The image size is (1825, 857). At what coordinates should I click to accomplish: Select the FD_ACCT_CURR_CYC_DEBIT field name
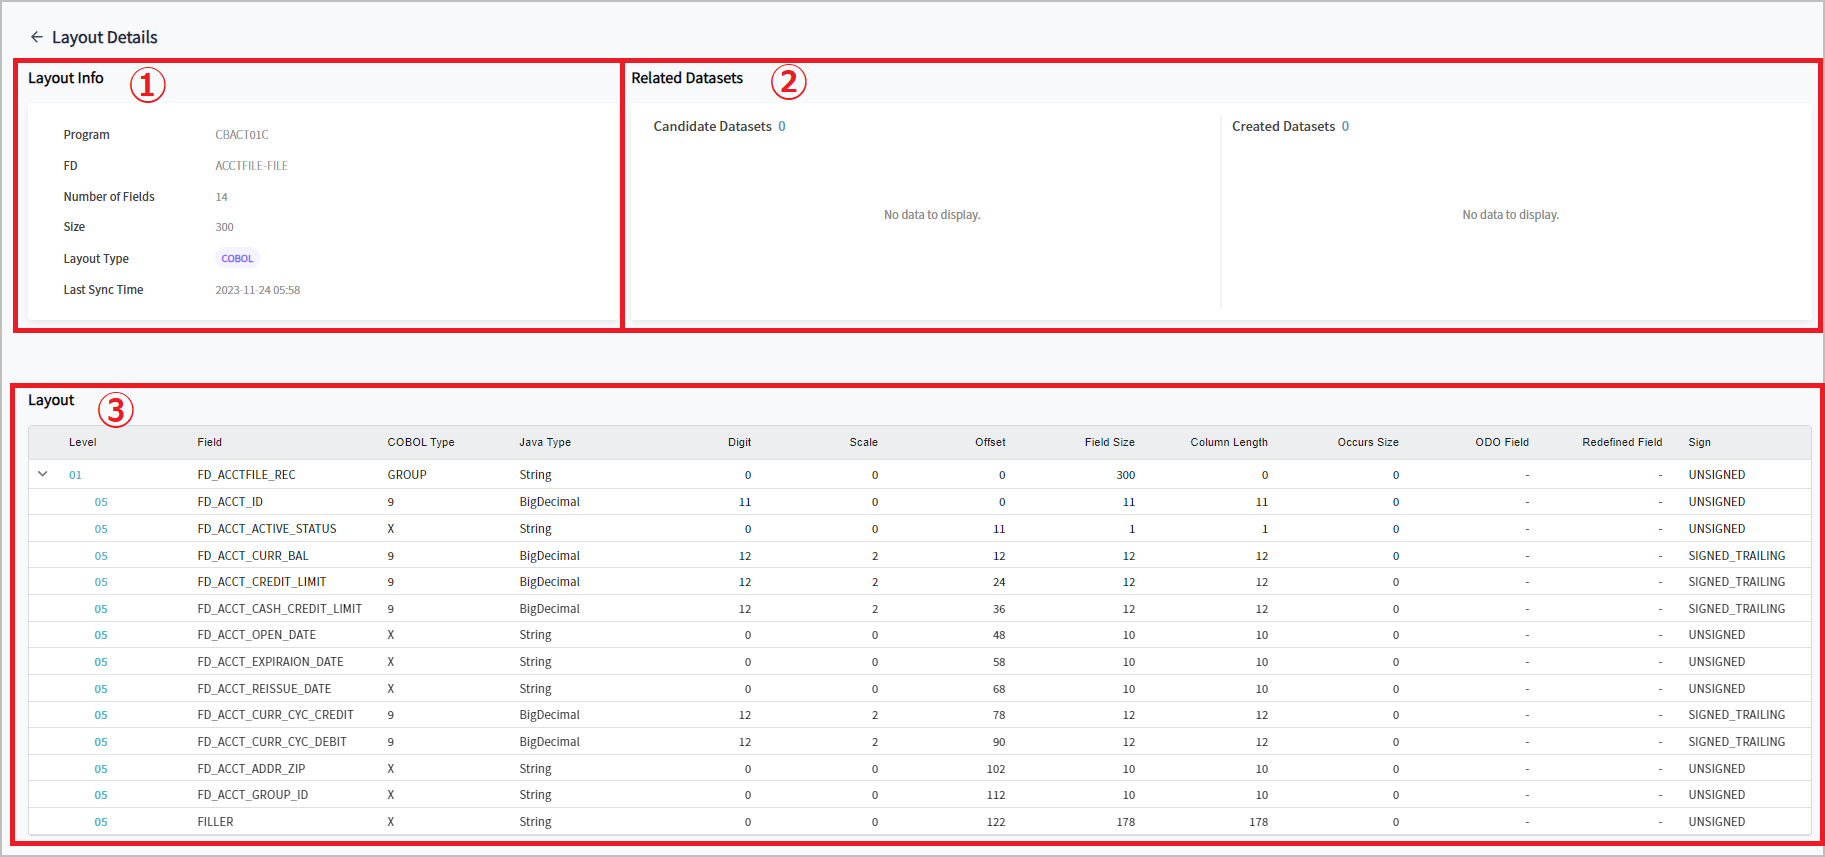[x=272, y=742]
